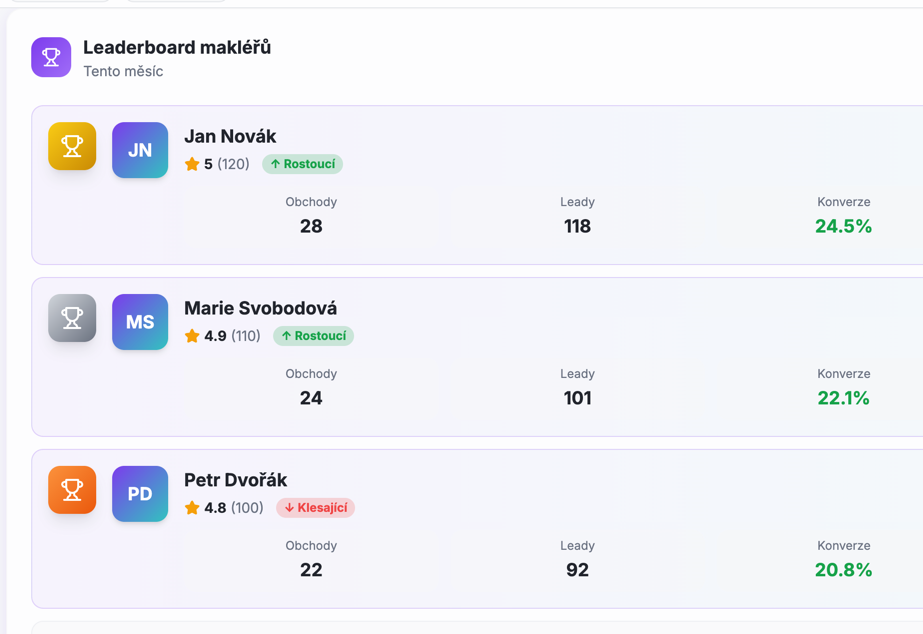Click Marie Svobodová's rating star icon
This screenshot has width=923, height=634.
[x=192, y=336]
